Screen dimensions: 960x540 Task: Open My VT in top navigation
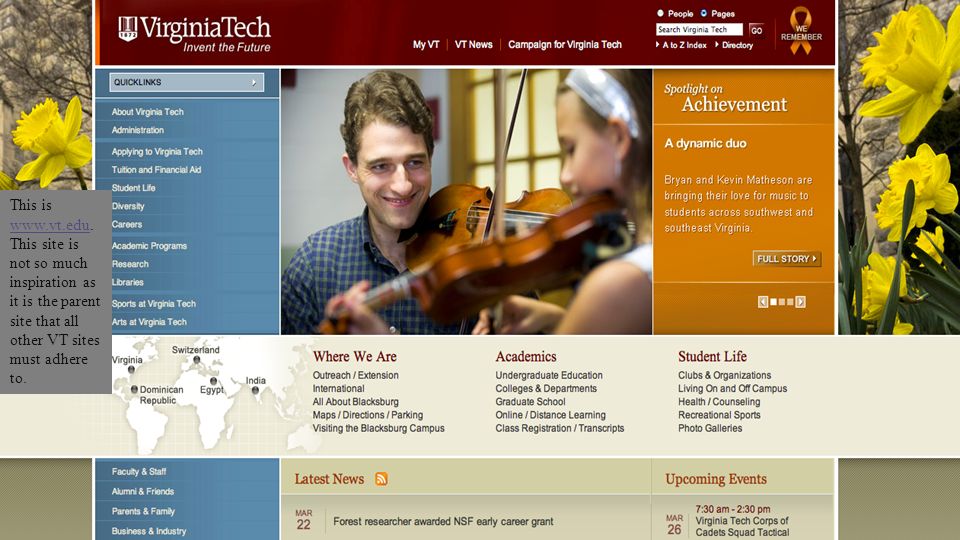click(x=426, y=45)
